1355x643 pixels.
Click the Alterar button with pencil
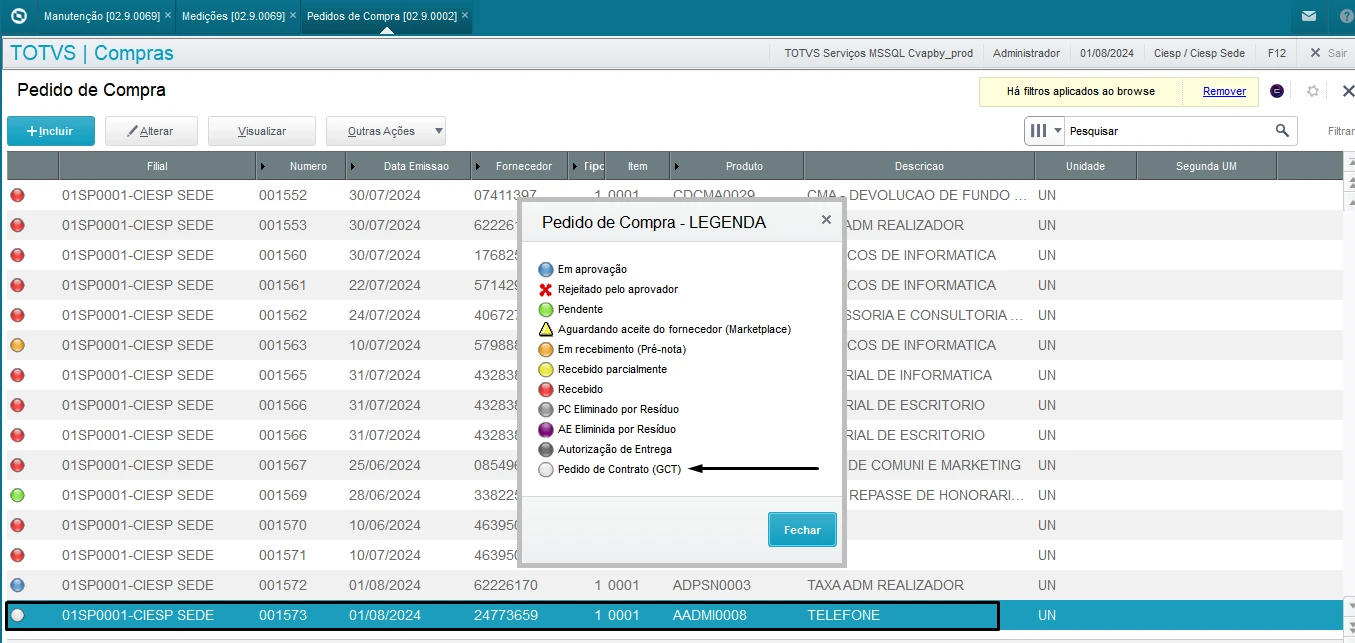pyautogui.click(x=151, y=131)
